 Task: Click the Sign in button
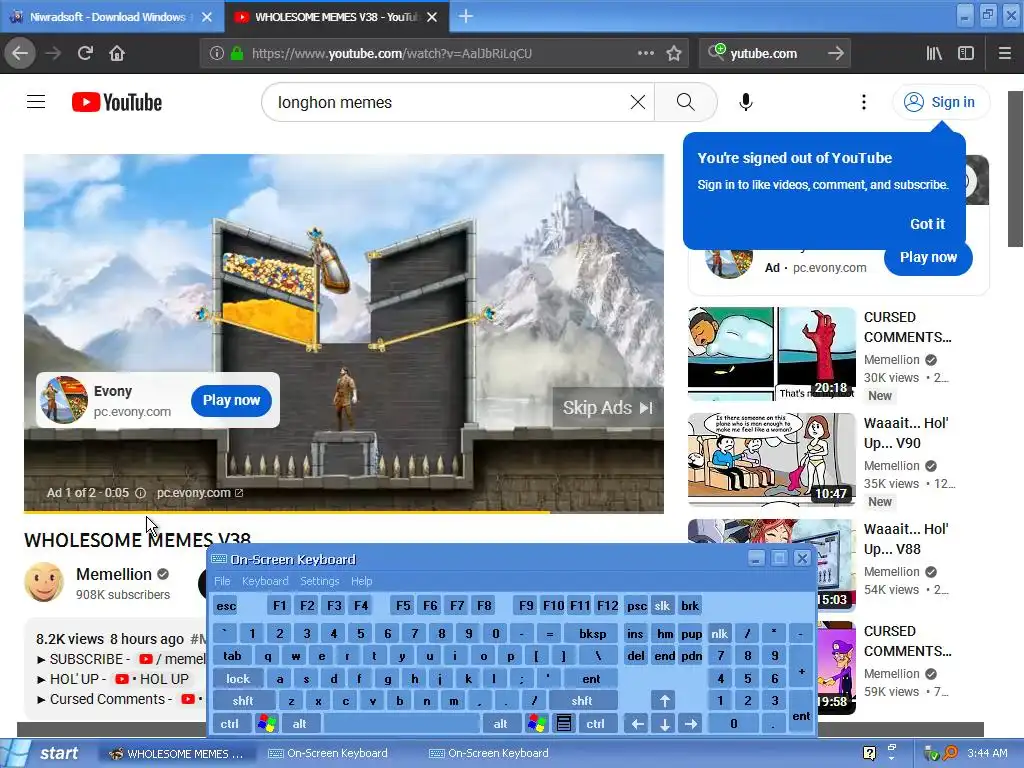click(940, 102)
